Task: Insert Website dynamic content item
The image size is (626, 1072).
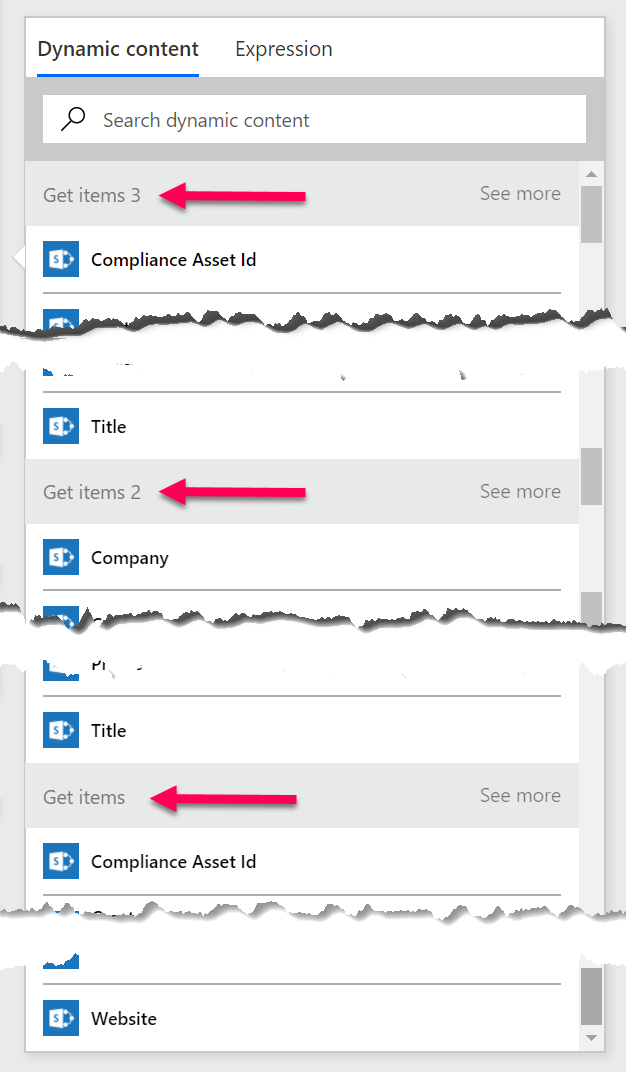Action: [124, 1019]
